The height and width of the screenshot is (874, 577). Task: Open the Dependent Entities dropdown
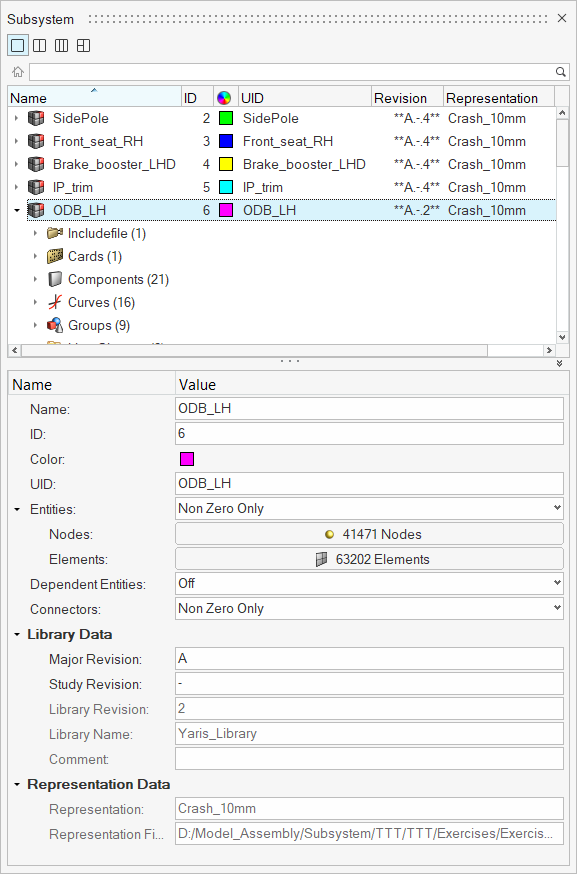369,583
